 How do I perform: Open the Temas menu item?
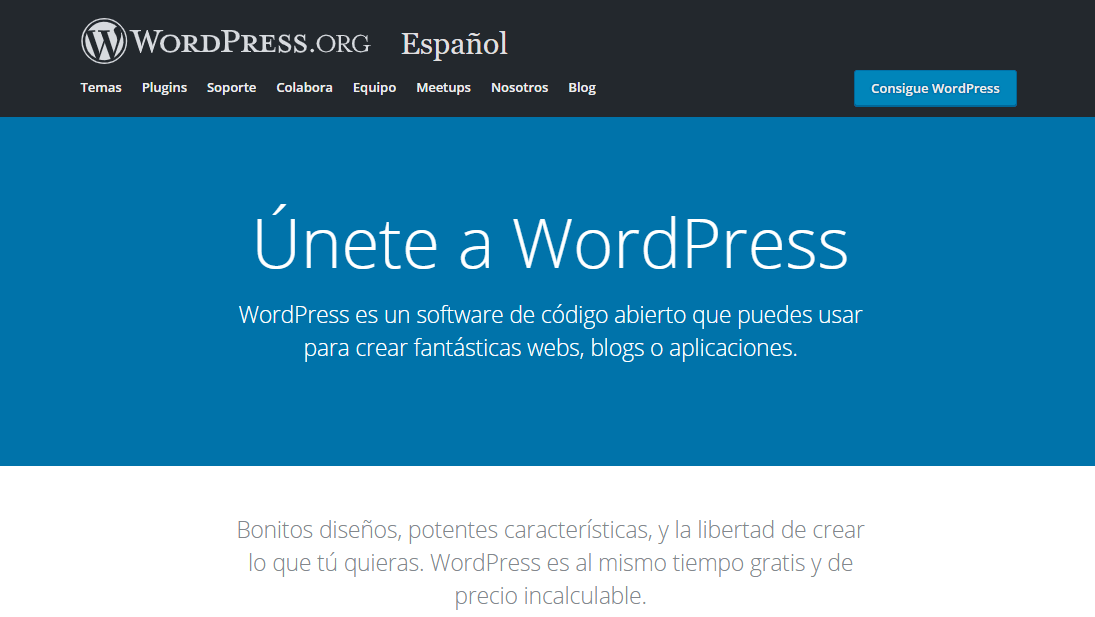[101, 87]
